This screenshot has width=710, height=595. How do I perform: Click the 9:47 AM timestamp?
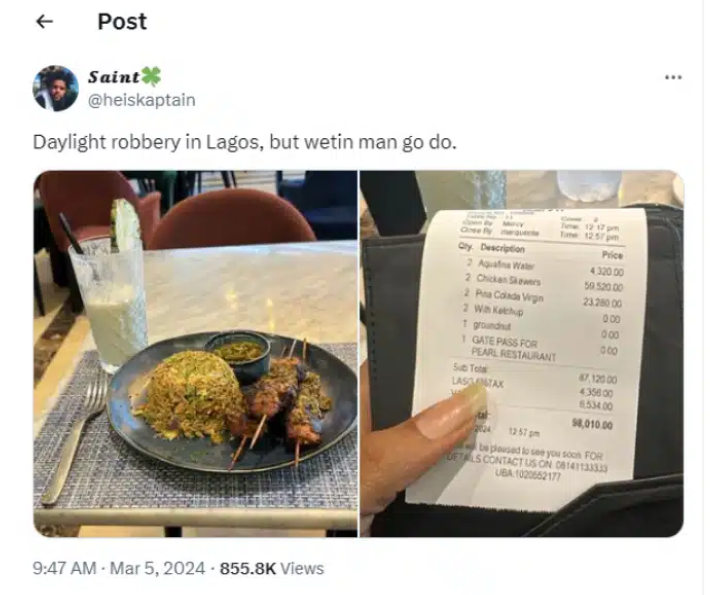coord(64,568)
